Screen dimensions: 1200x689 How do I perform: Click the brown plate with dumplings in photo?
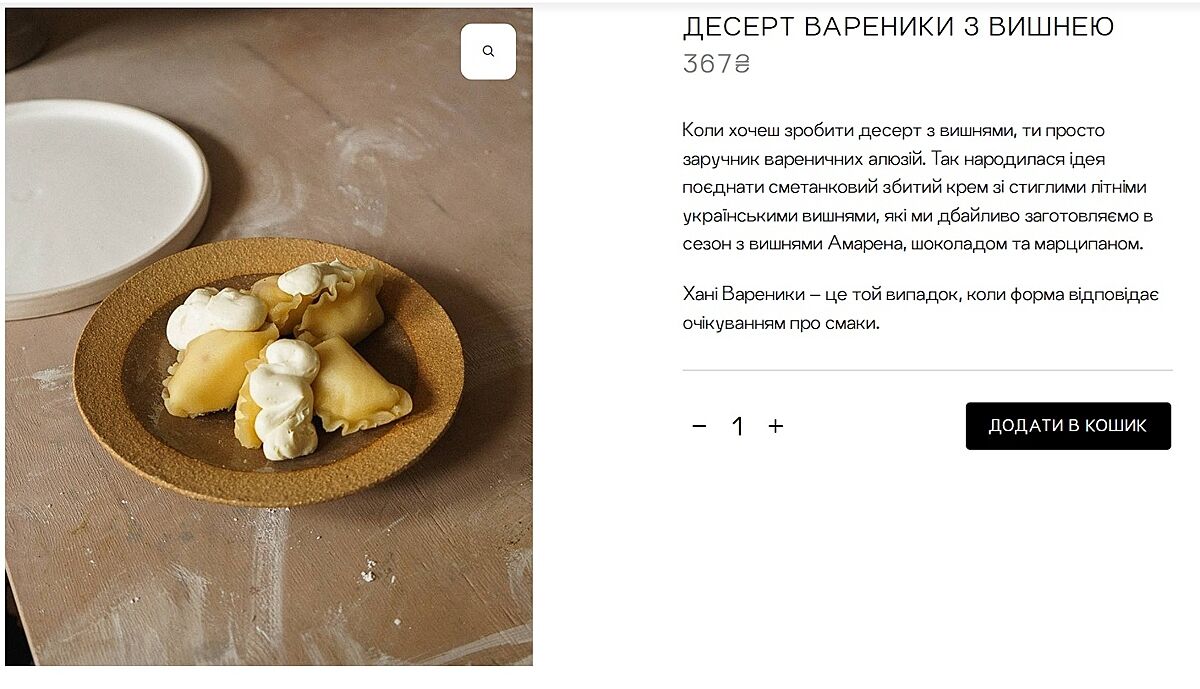(x=268, y=370)
